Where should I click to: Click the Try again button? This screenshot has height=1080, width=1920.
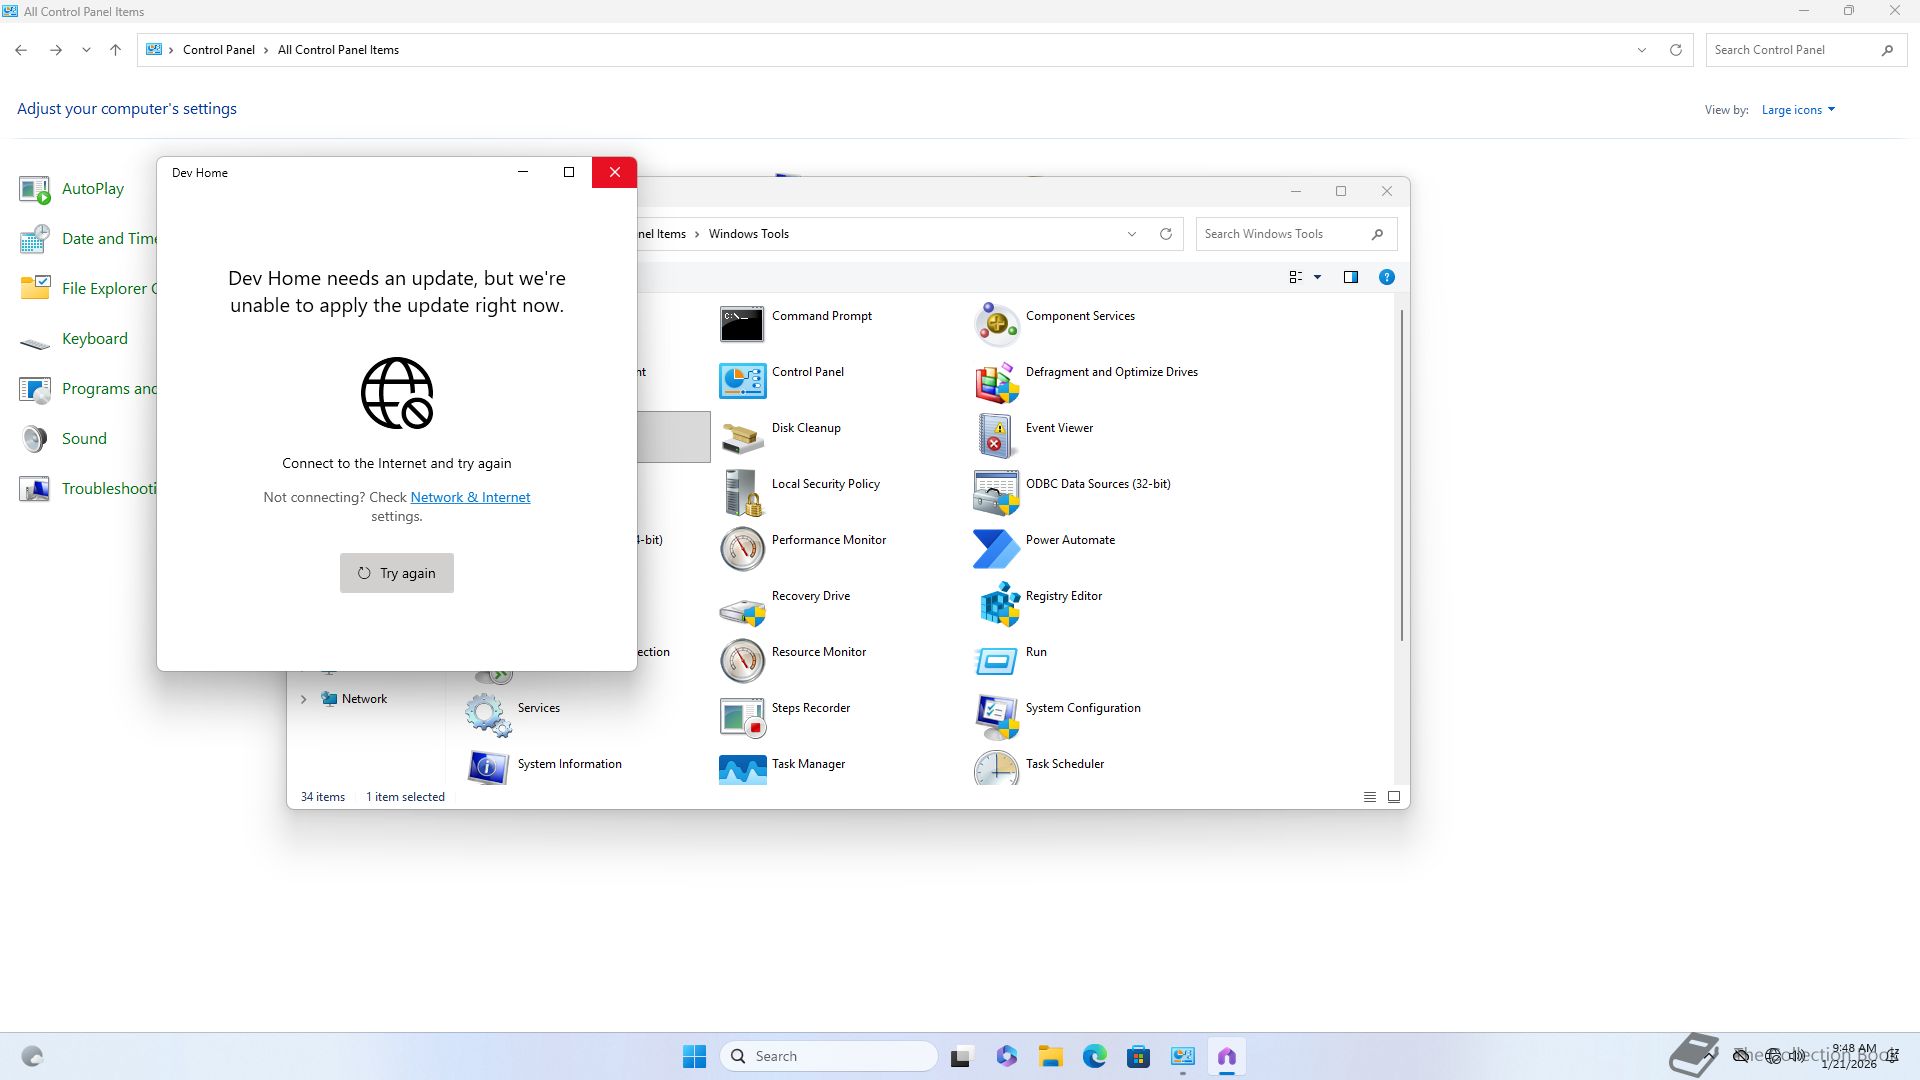tap(397, 573)
